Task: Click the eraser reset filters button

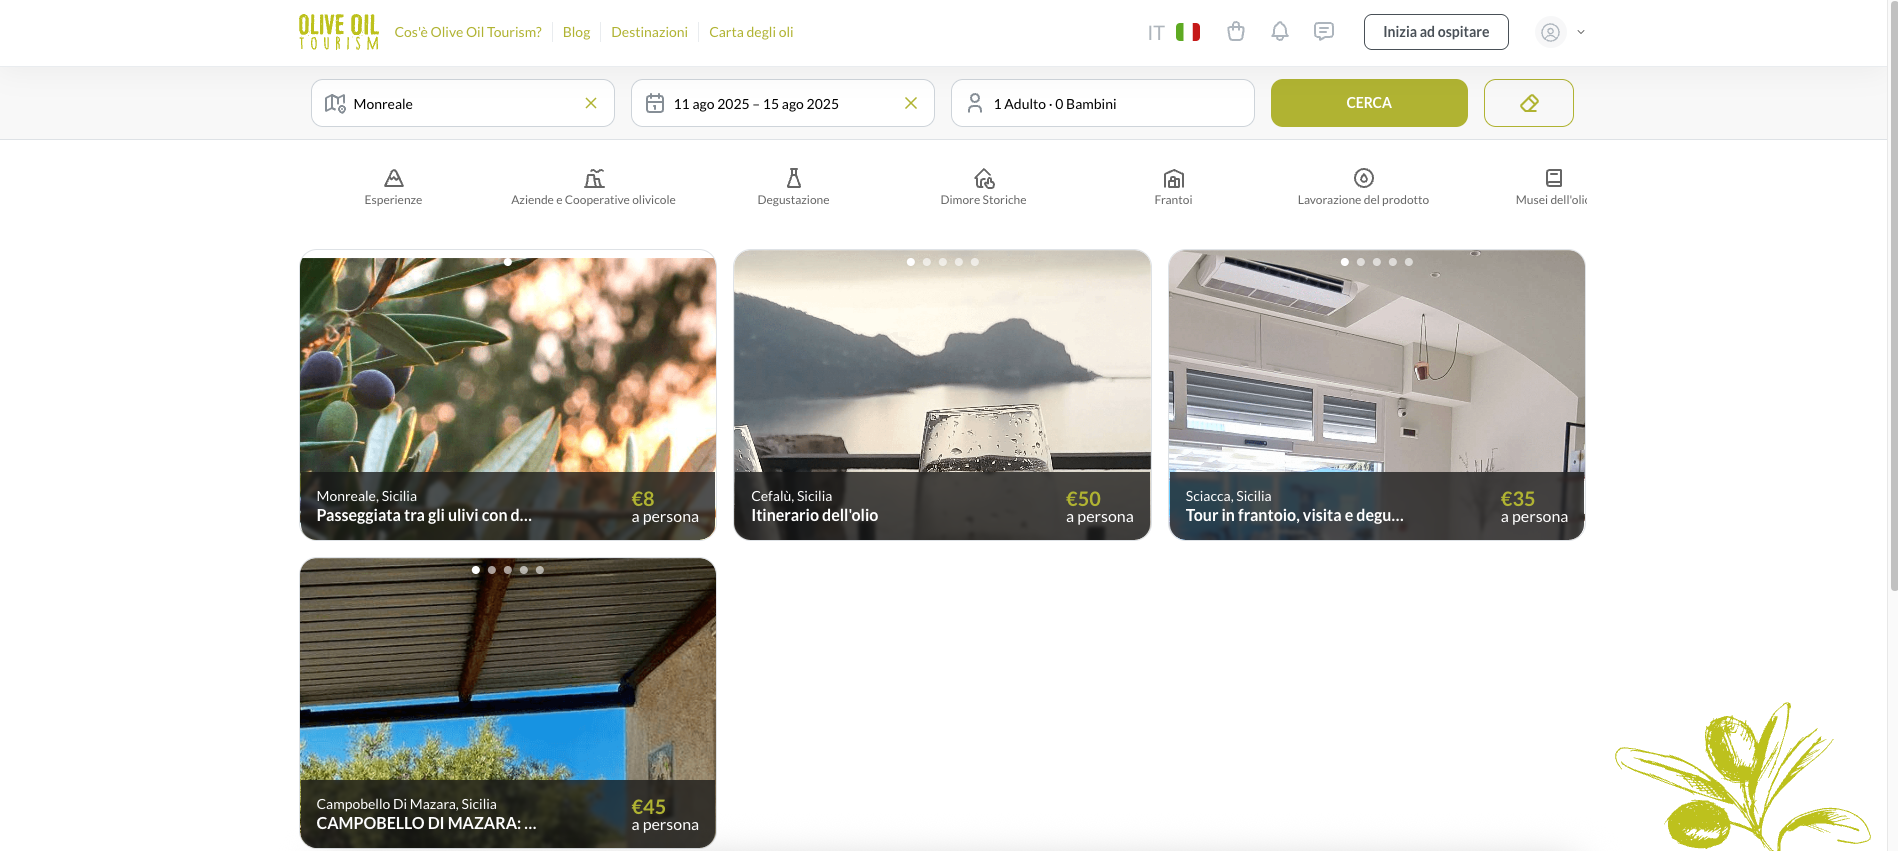Action: click(1528, 103)
